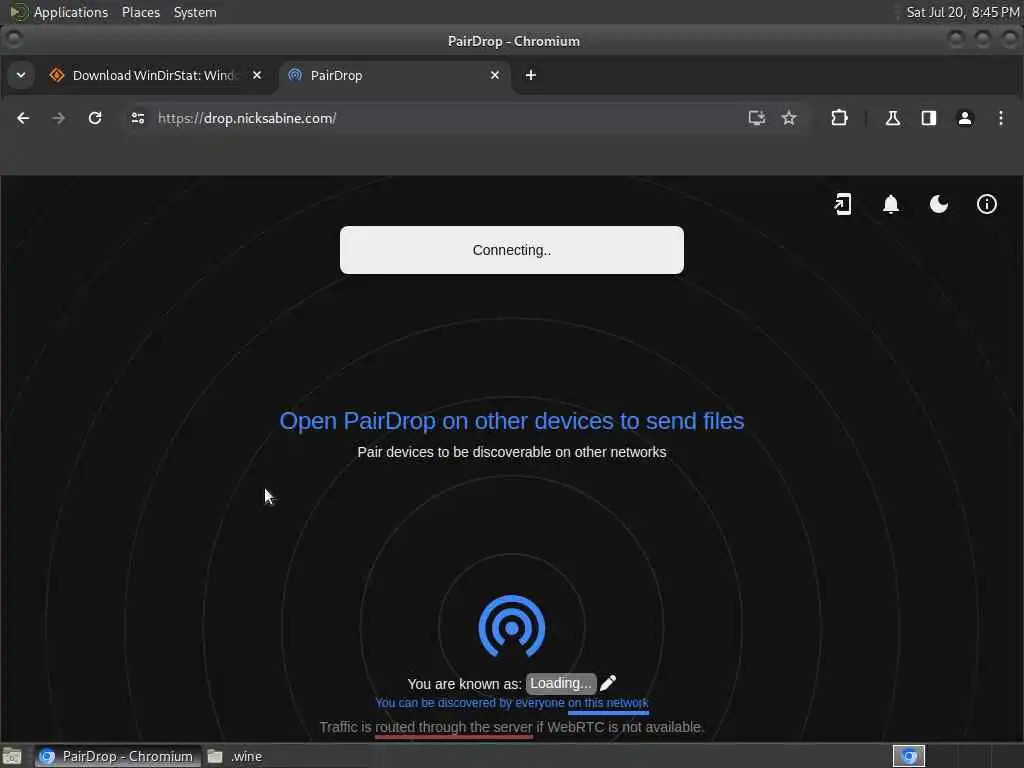Click the address bar URL
This screenshot has width=1024, height=768.
point(247,118)
